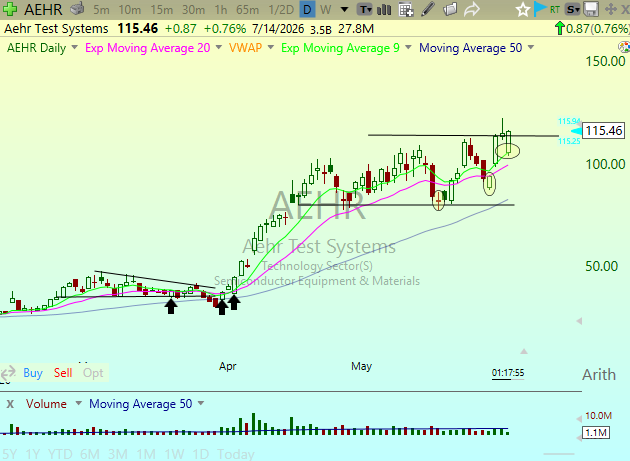
Task: Select the 30m timeframe
Action: point(193,9)
